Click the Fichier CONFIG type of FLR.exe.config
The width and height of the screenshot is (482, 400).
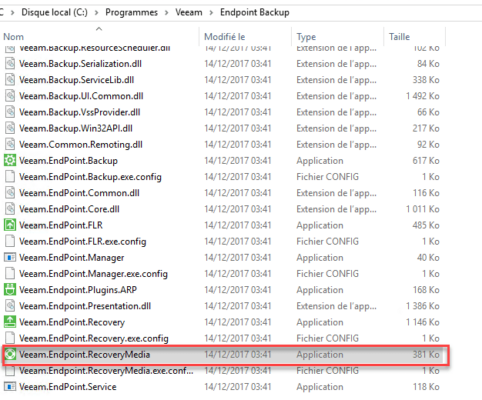[x=328, y=242]
